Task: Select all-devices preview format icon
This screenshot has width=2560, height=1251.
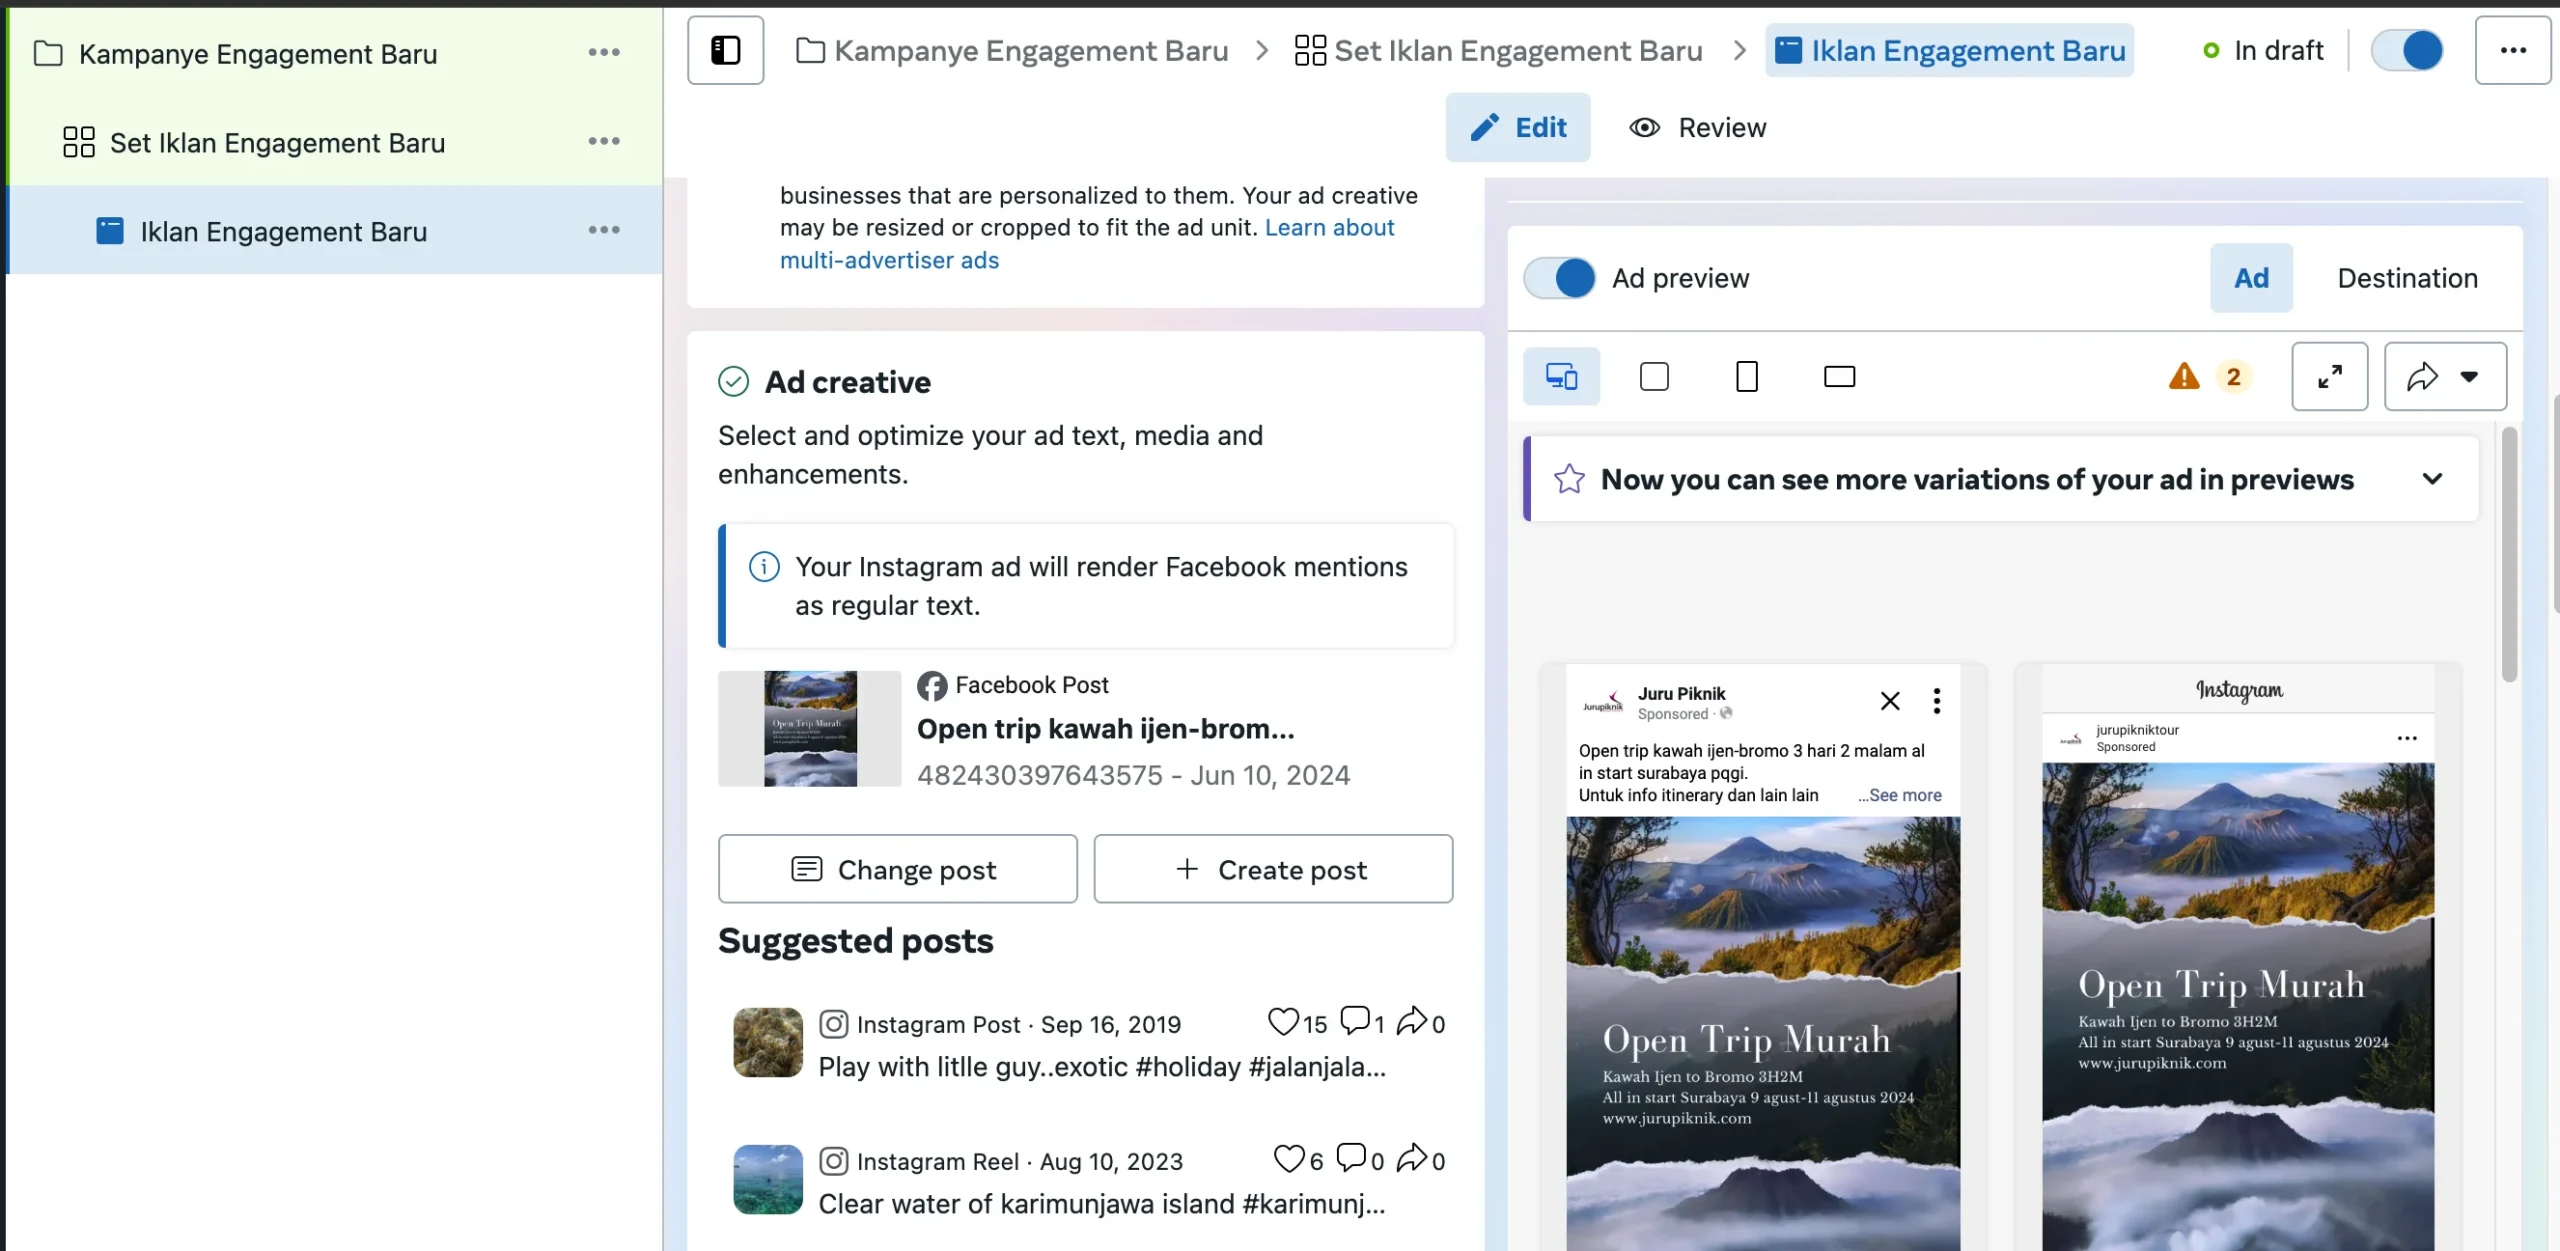Action: coord(1561,377)
